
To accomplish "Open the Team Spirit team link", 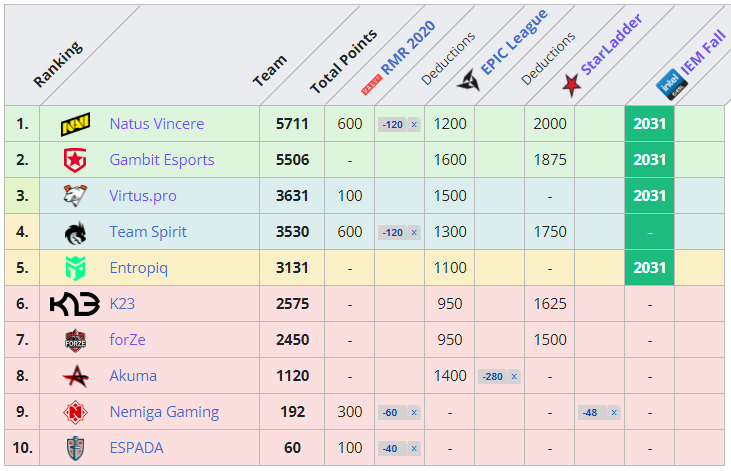I will (148, 232).
